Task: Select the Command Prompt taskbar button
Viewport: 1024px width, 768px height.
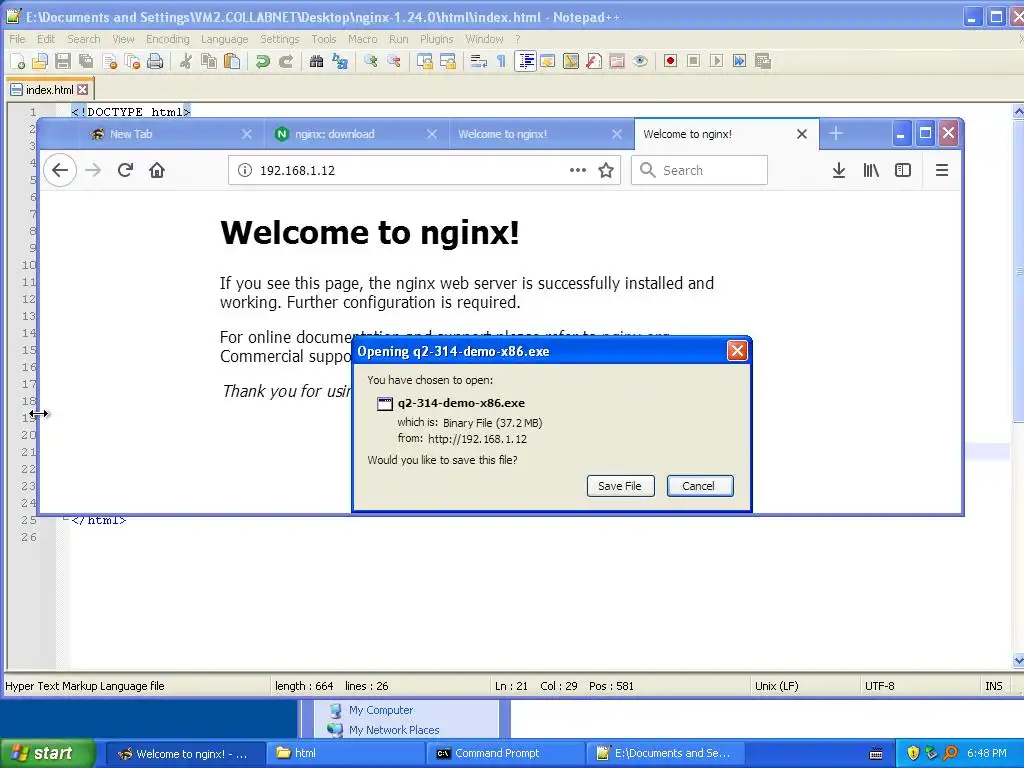Action: point(506,754)
